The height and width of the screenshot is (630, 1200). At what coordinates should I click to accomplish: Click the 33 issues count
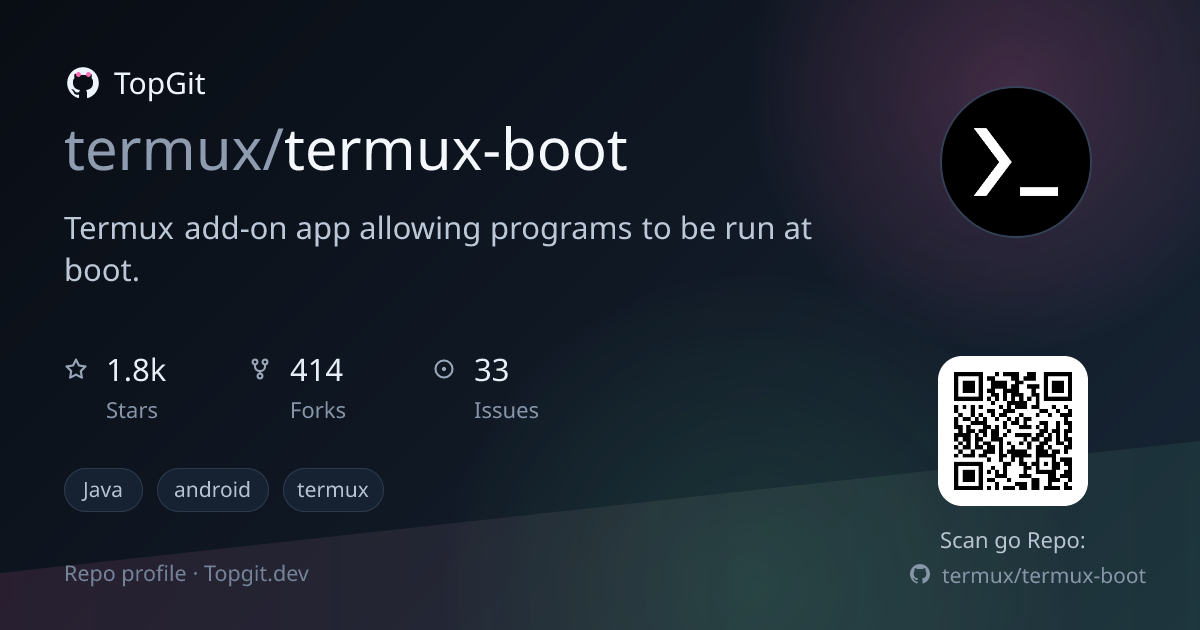(x=491, y=370)
